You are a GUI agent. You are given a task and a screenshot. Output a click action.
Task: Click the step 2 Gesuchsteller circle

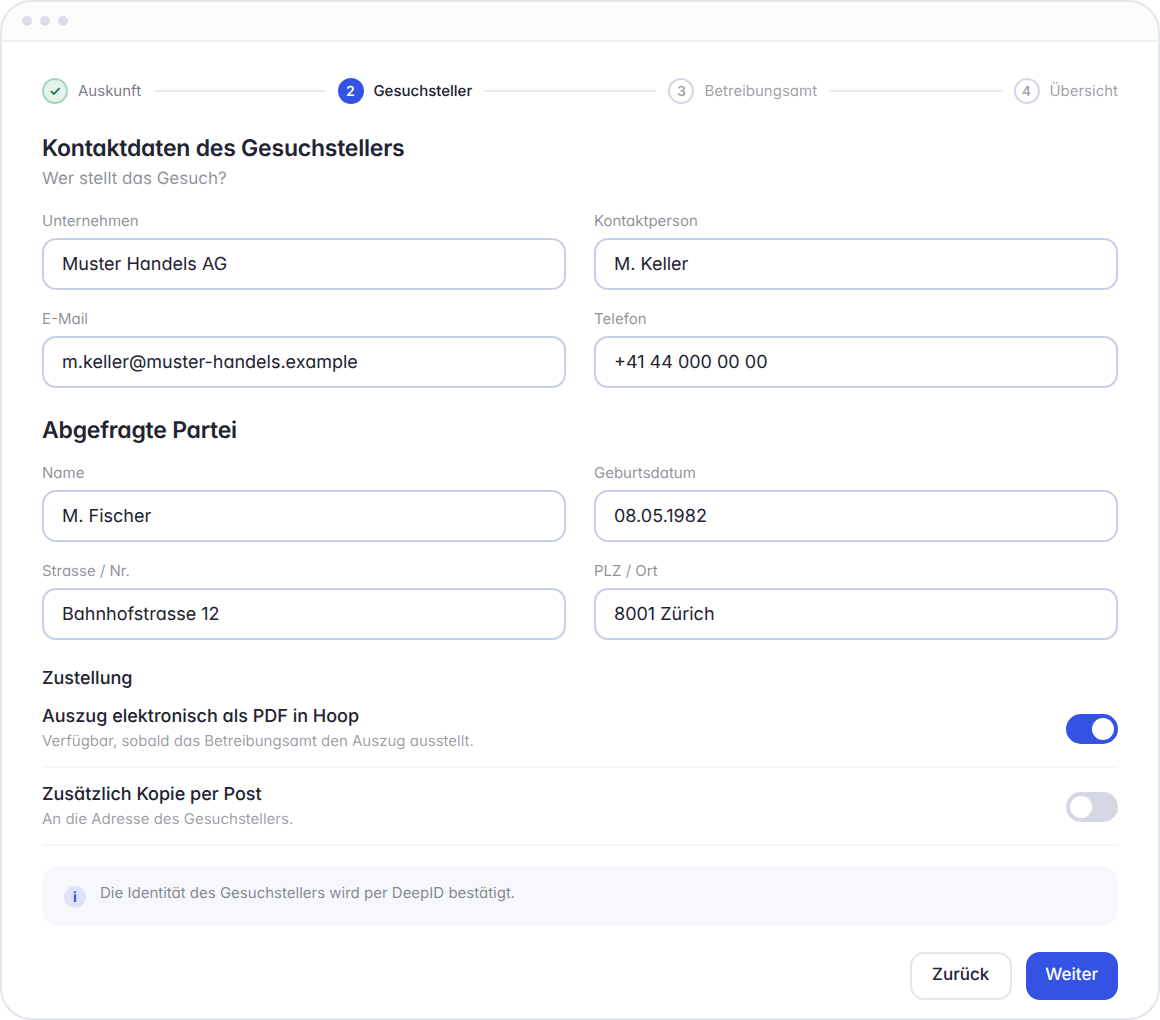[351, 91]
